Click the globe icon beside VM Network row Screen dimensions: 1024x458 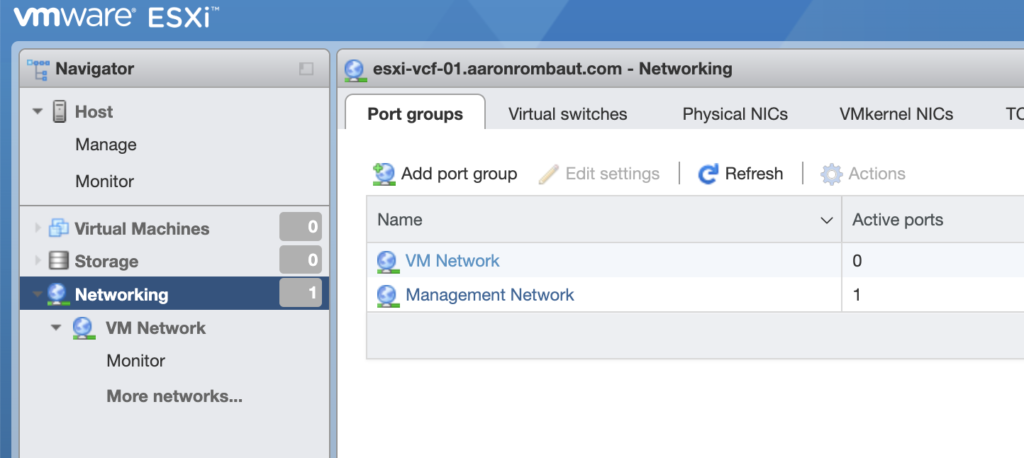(387, 261)
